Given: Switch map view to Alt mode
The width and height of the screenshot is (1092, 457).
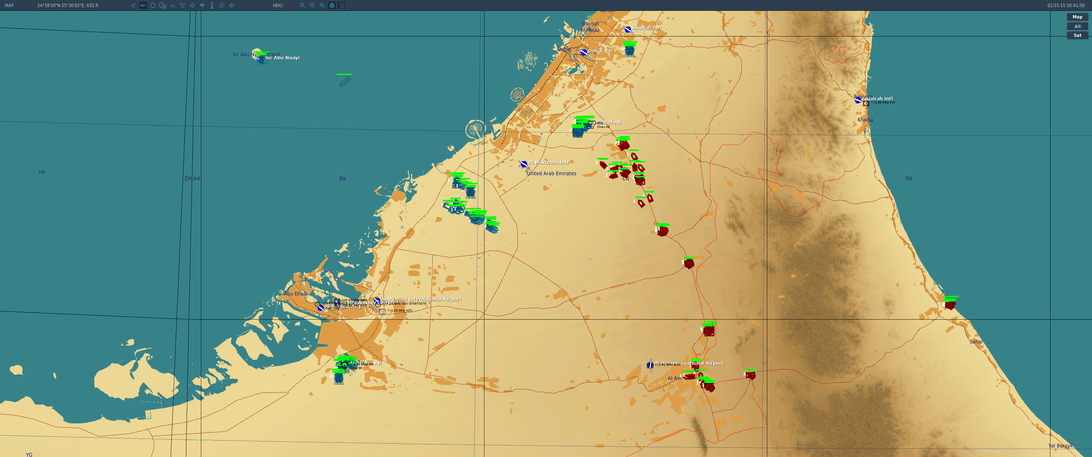Looking at the screenshot, I should (1077, 26).
